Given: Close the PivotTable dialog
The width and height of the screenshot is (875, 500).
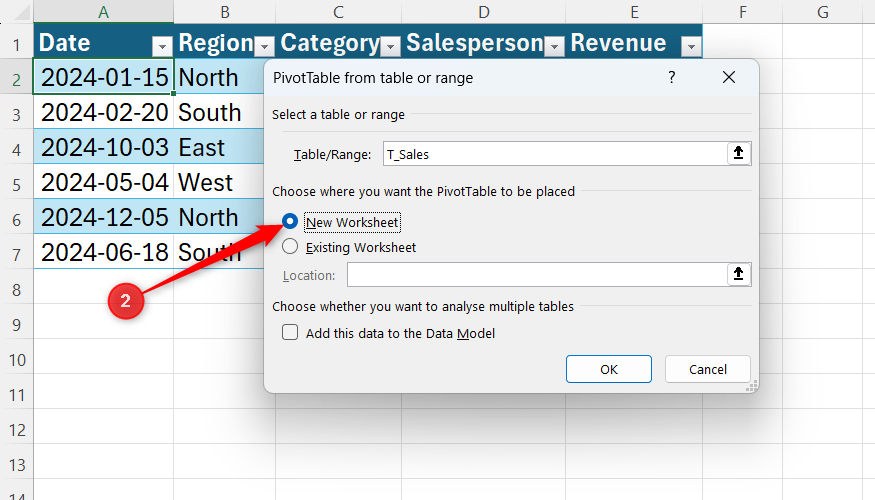Looking at the screenshot, I should coord(729,78).
